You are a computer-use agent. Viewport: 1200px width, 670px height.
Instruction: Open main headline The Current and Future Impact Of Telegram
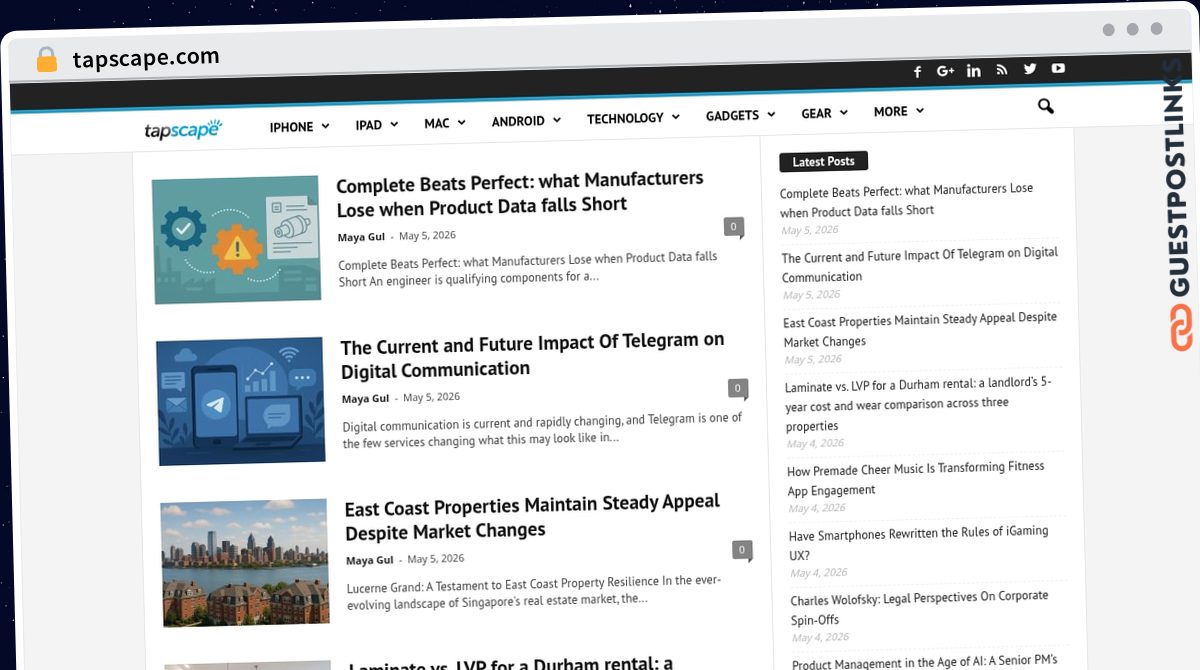click(x=533, y=356)
